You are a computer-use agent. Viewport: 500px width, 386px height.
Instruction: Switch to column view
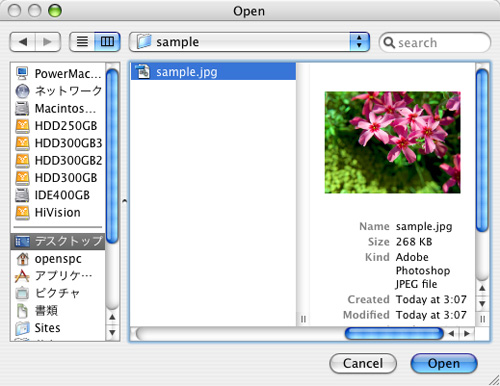(107, 42)
